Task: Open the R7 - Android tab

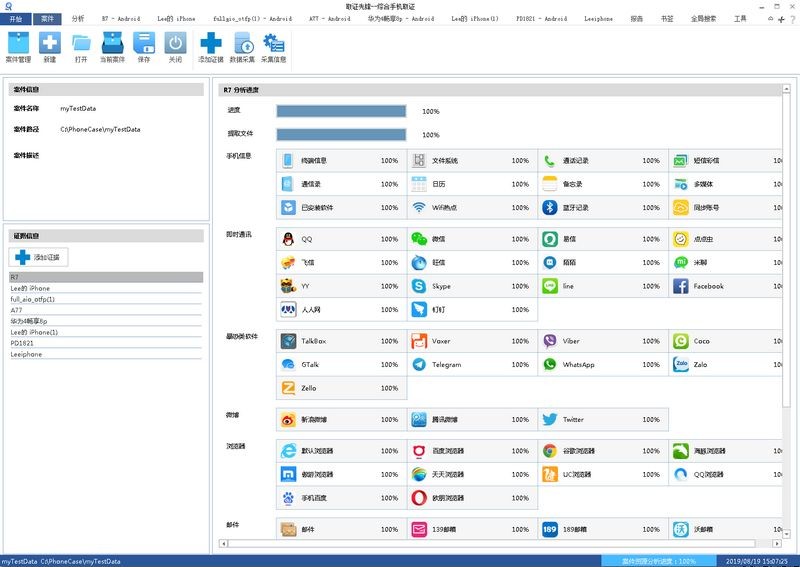Action: click(121, 19)
